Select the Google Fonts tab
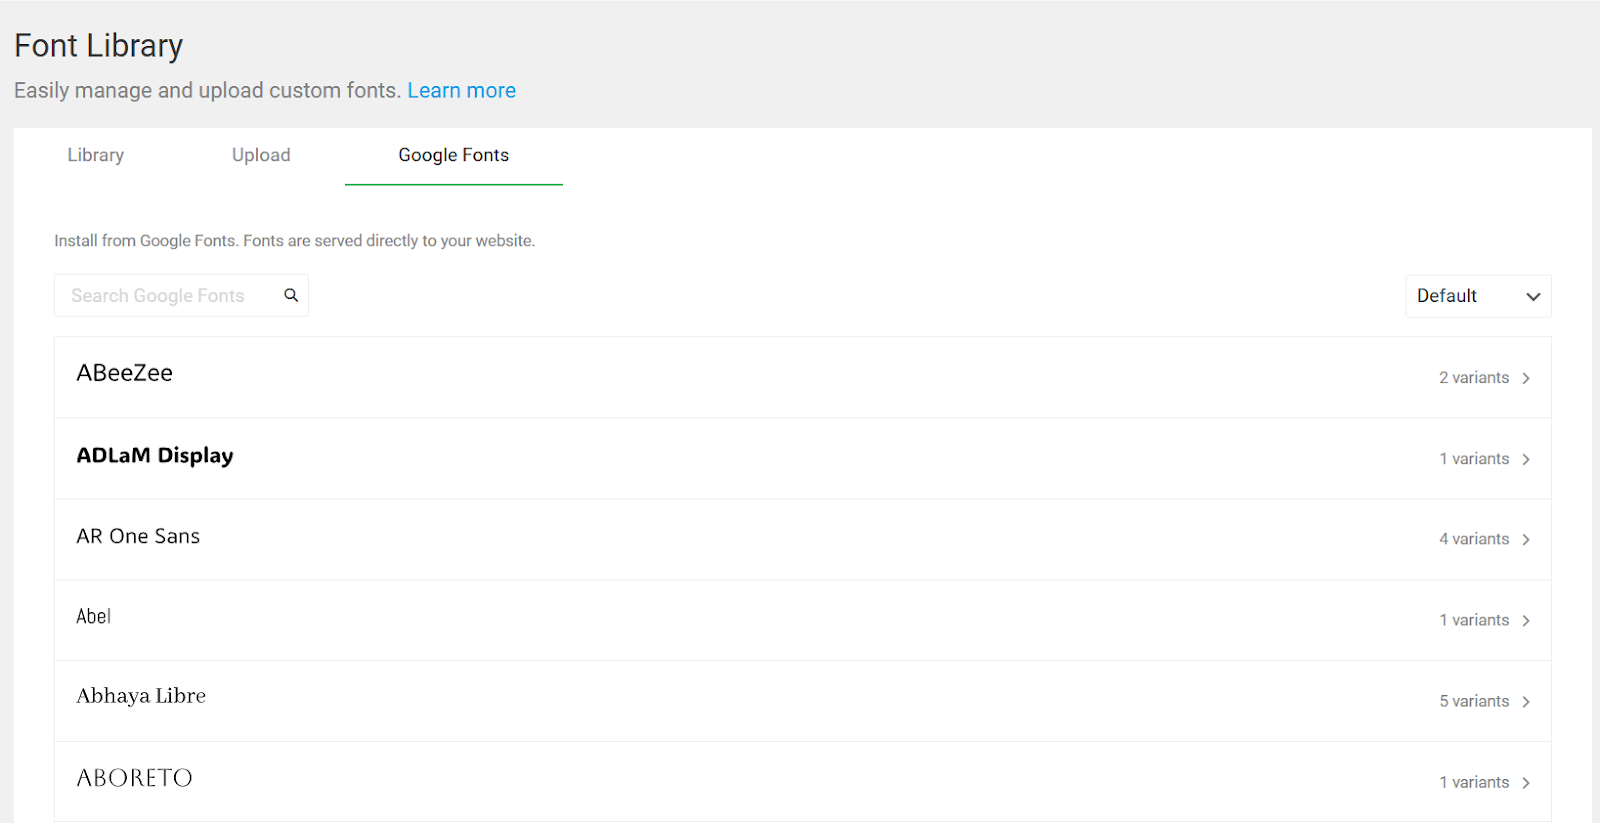Viewport: 1600px width, 823px height. coord(454,155)
